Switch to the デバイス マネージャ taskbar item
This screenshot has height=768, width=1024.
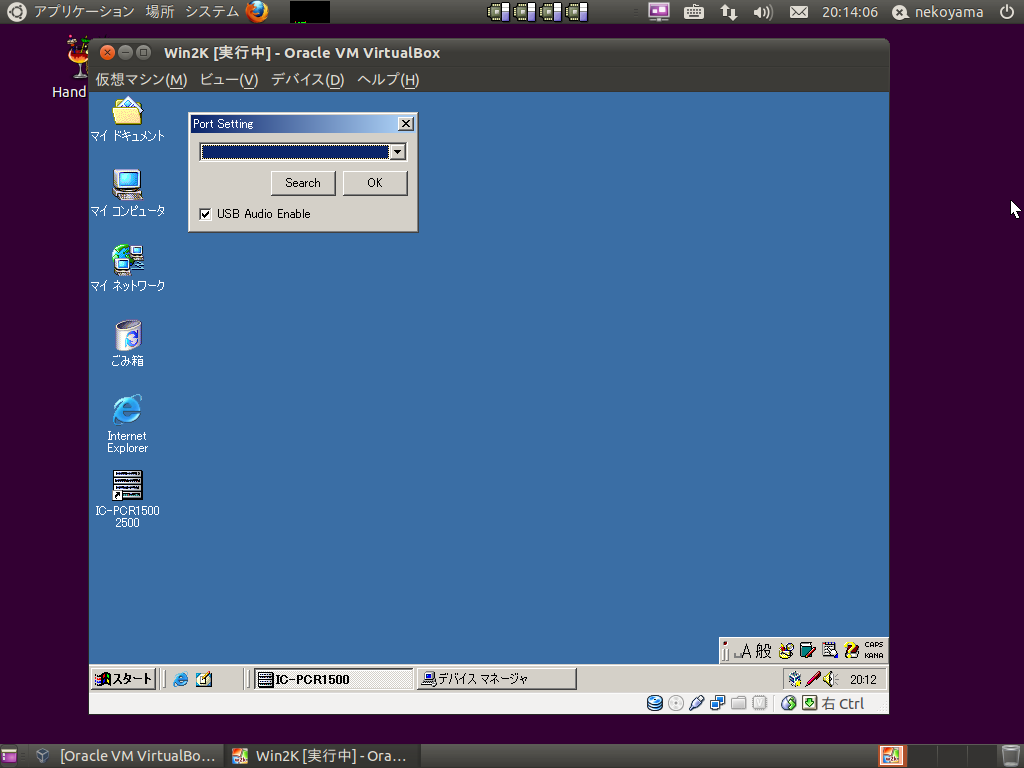(x=497, y=679)
